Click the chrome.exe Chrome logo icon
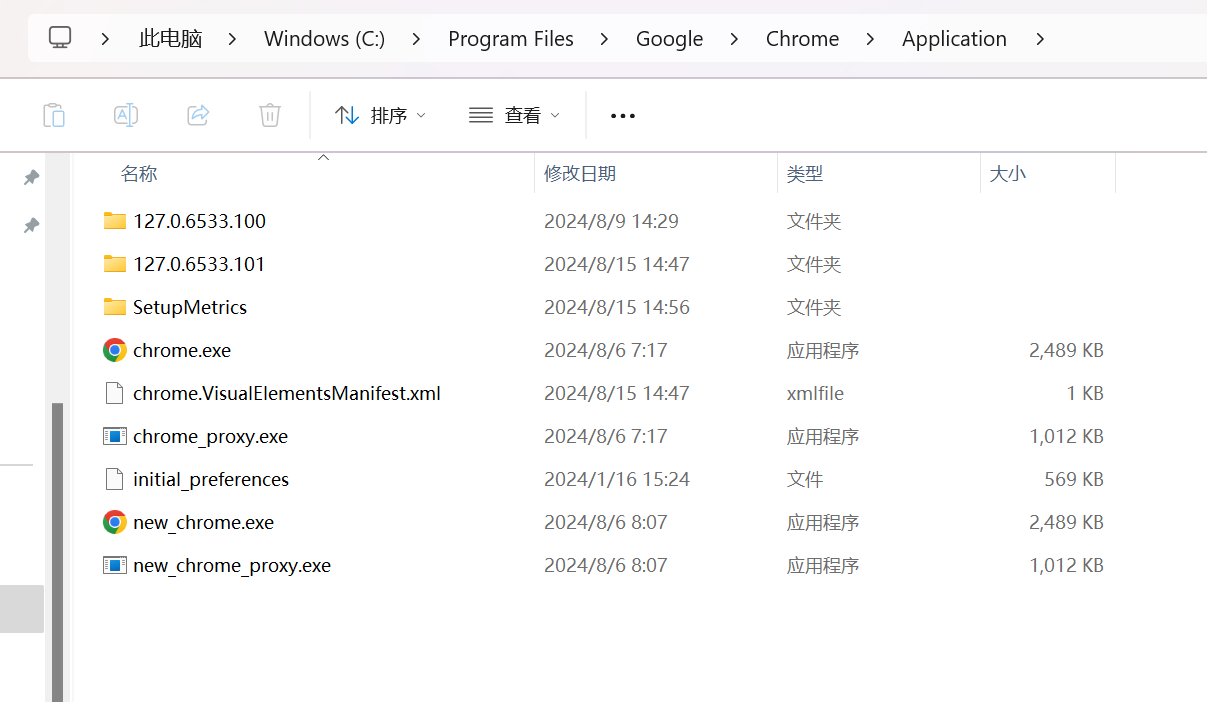This screenshot has width=1207, height=702. (115, 350)
